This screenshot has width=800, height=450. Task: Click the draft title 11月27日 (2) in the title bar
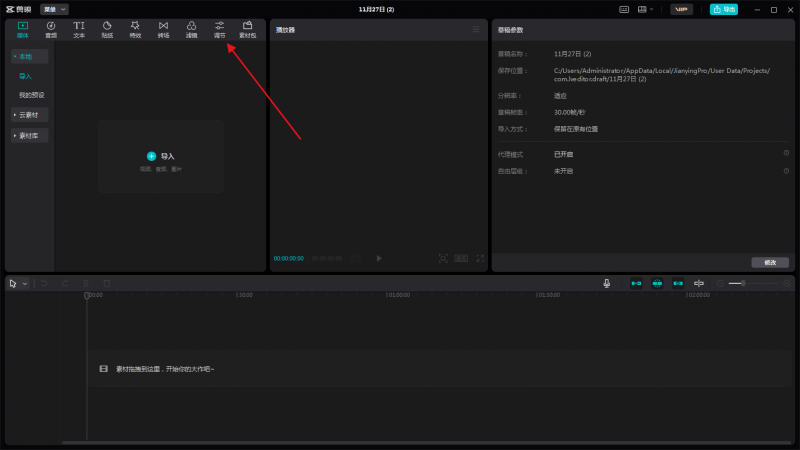[376, 9]
